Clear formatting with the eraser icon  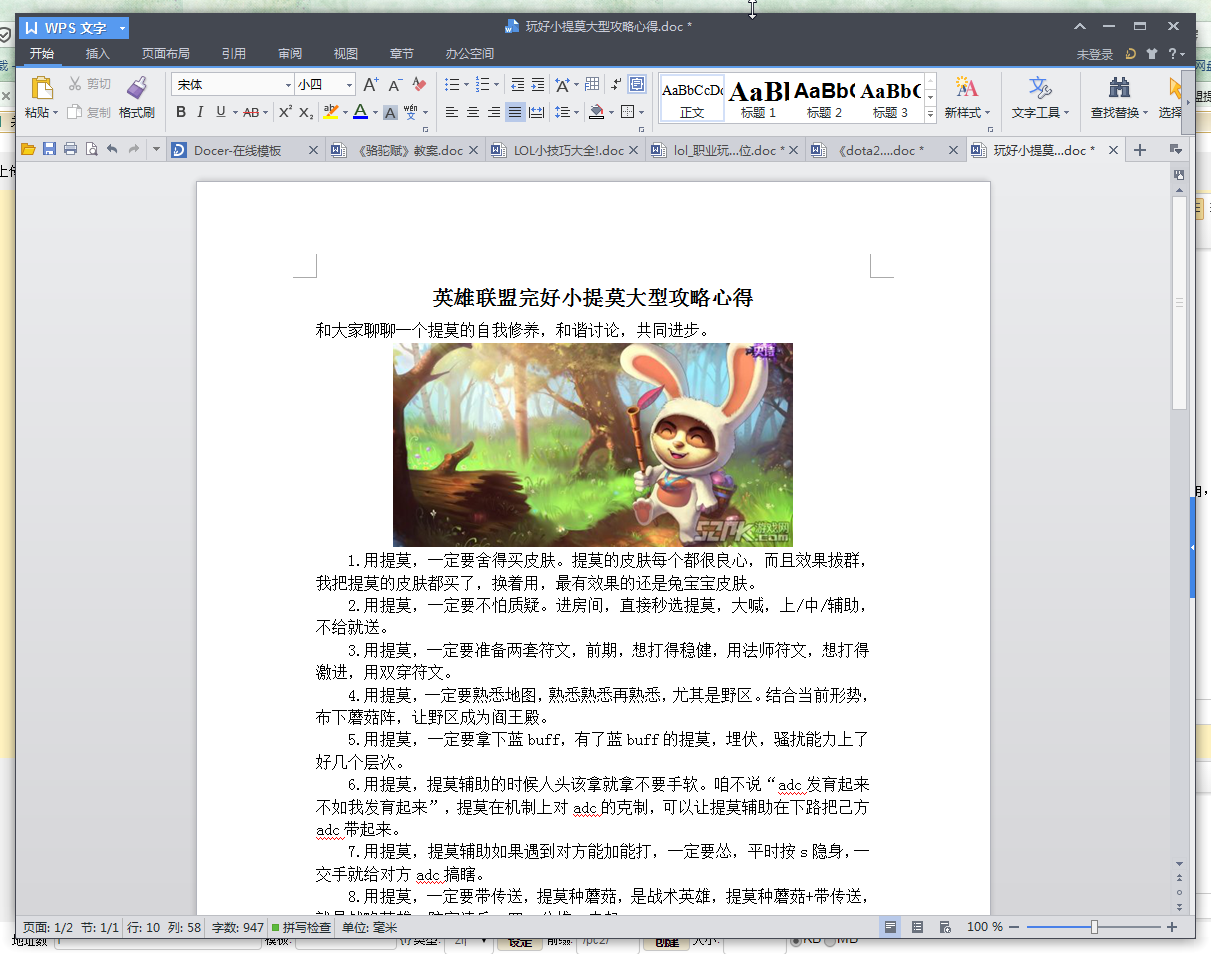pos(419,85)
